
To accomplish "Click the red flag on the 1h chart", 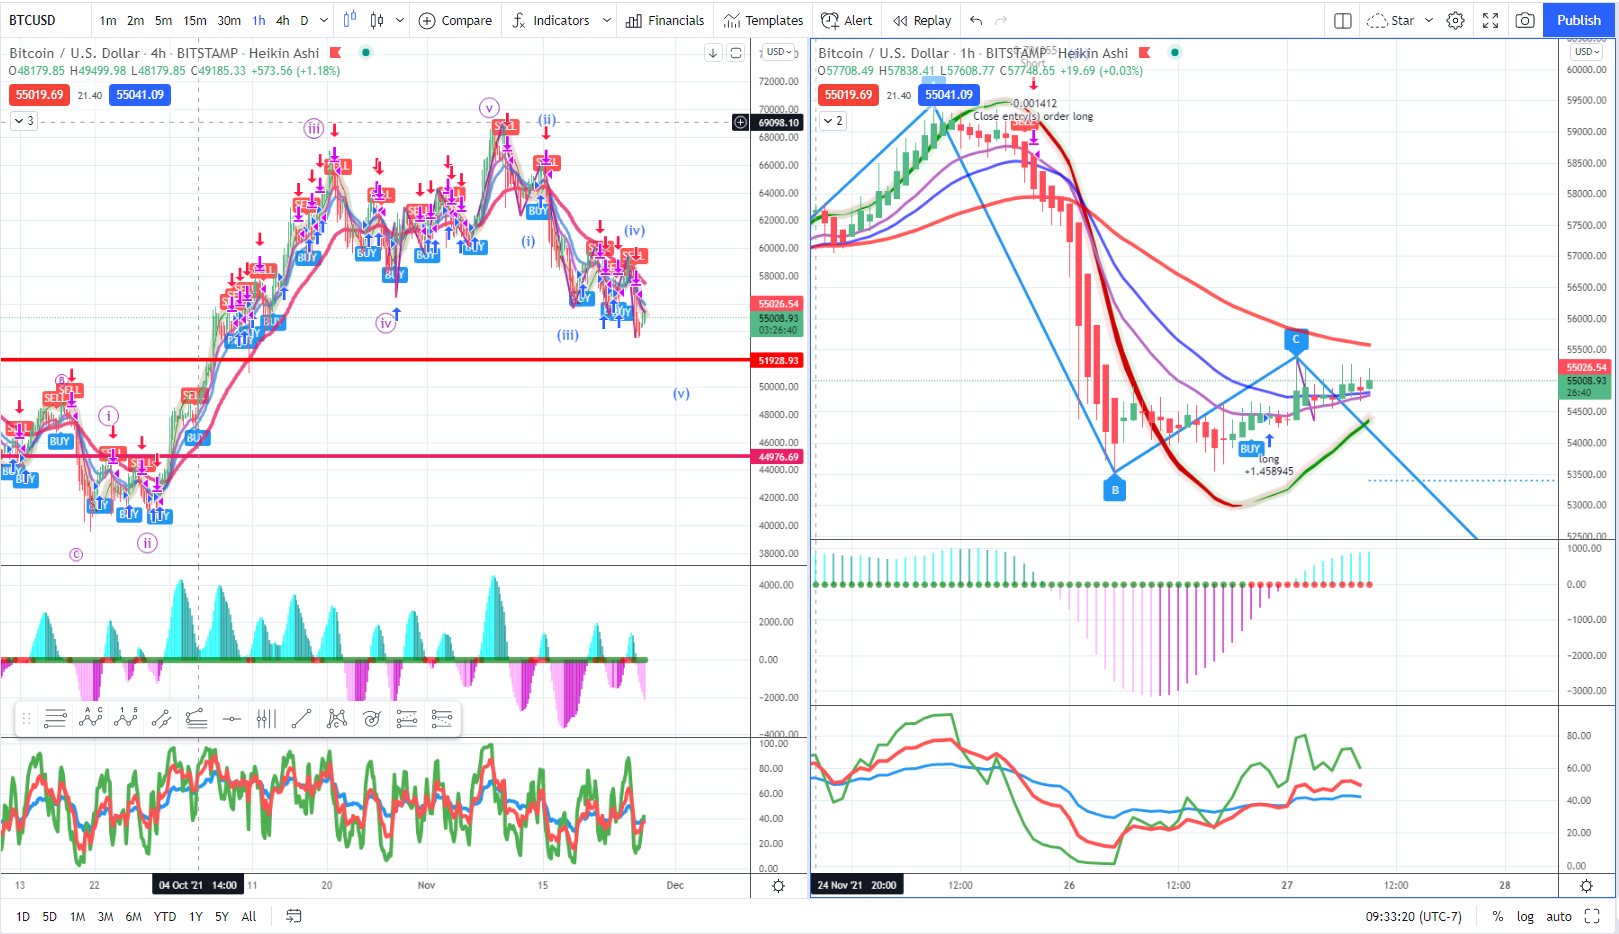I will (x=1145, y=53).
